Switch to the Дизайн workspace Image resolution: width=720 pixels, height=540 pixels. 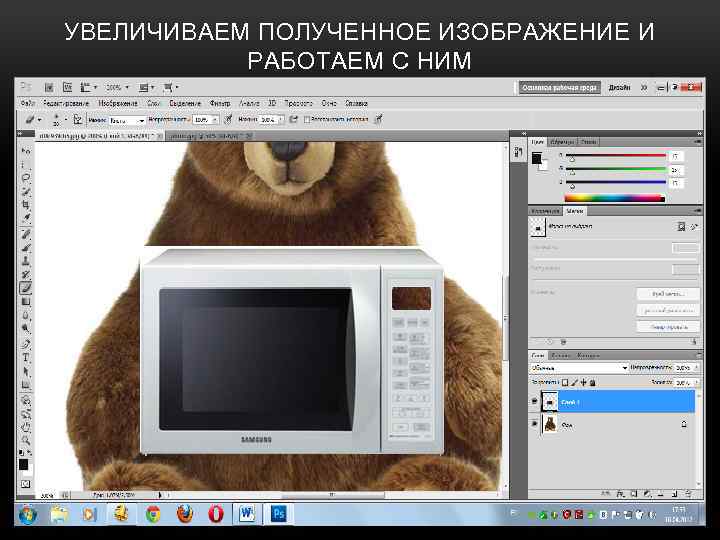click(x=619, y=87)
